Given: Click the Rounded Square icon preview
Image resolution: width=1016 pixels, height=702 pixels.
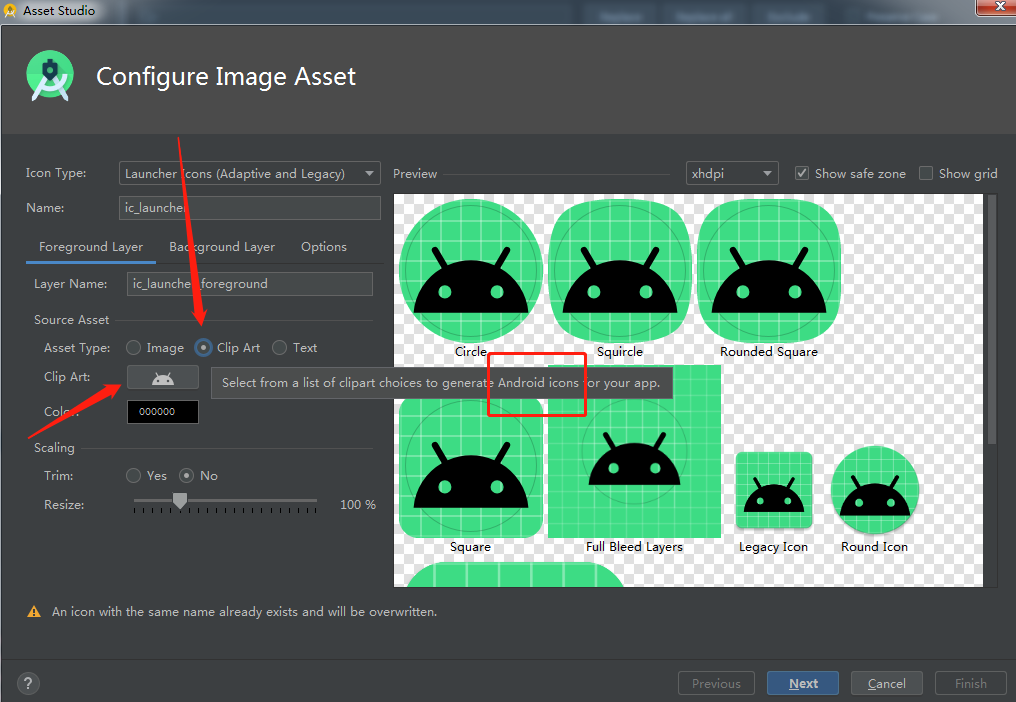Looking at the screenshot, I should click(769, 271).
